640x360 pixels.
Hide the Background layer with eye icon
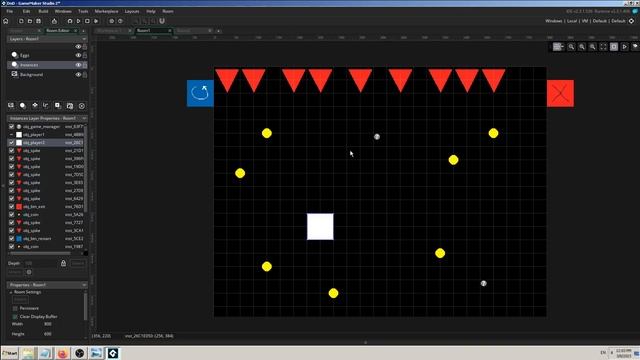(78, 75)
